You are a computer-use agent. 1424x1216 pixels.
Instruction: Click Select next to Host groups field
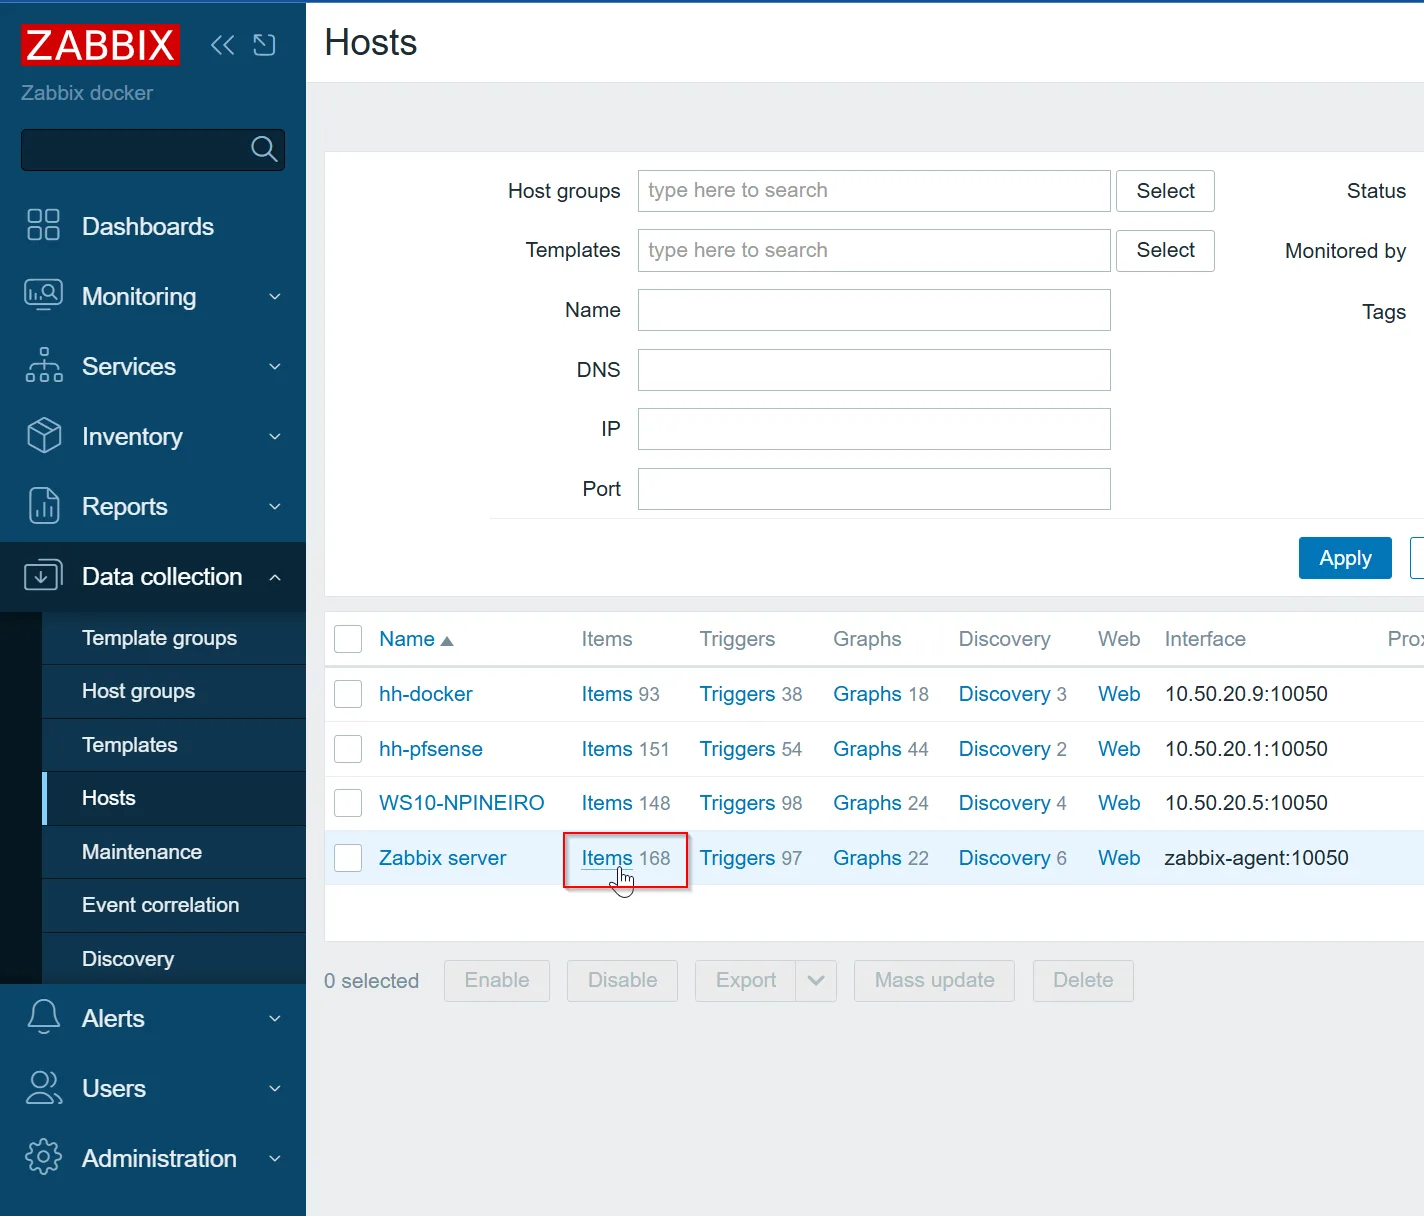pyautogui.click(x=1165, y=191)
